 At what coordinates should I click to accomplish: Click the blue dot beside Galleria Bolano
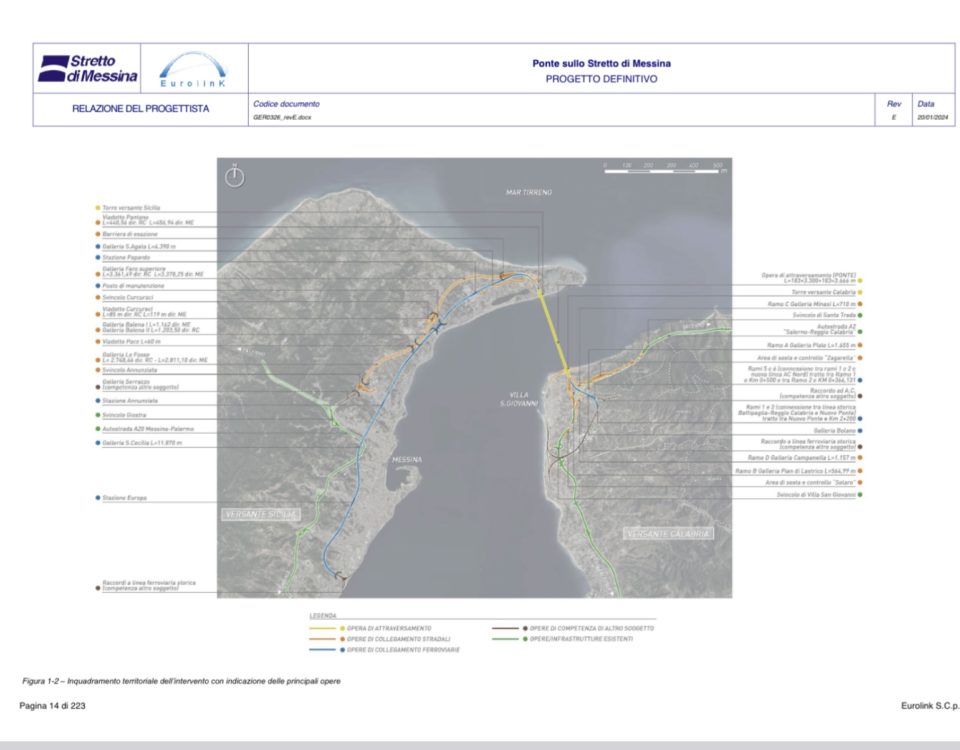coord(860,430)
